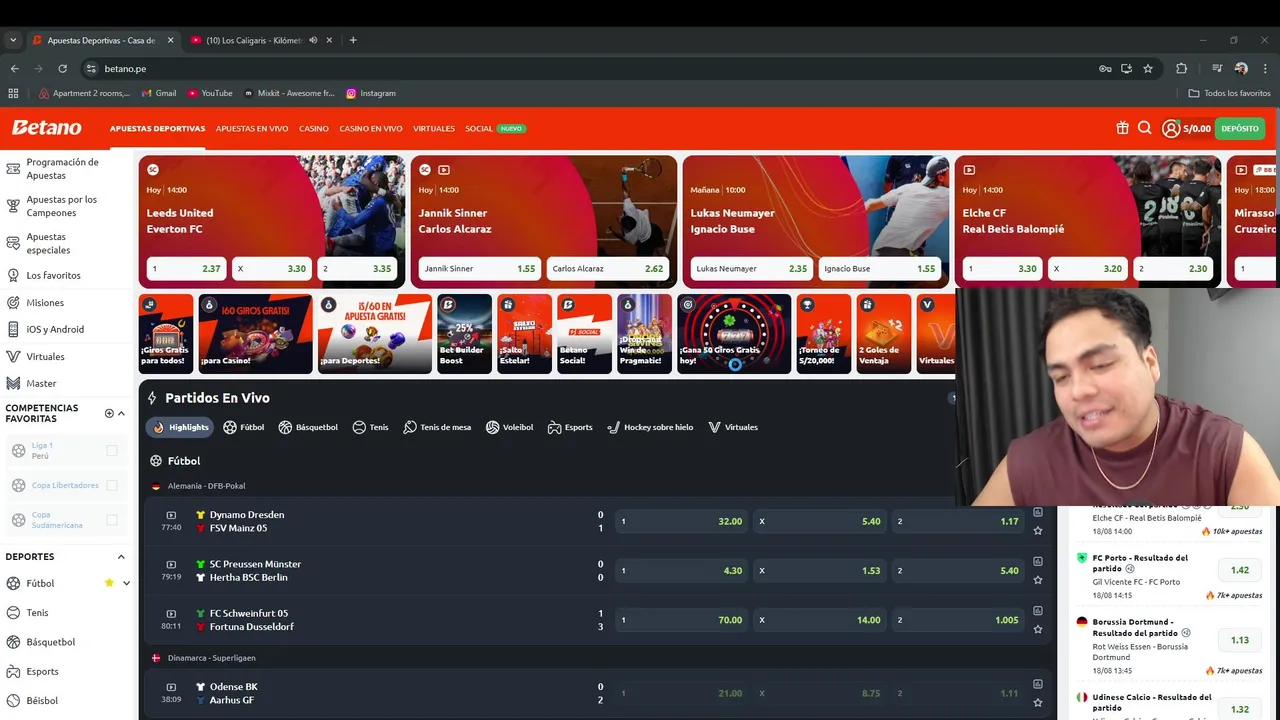
Task: Select Highlights live filter
Action: coord(180,427)
